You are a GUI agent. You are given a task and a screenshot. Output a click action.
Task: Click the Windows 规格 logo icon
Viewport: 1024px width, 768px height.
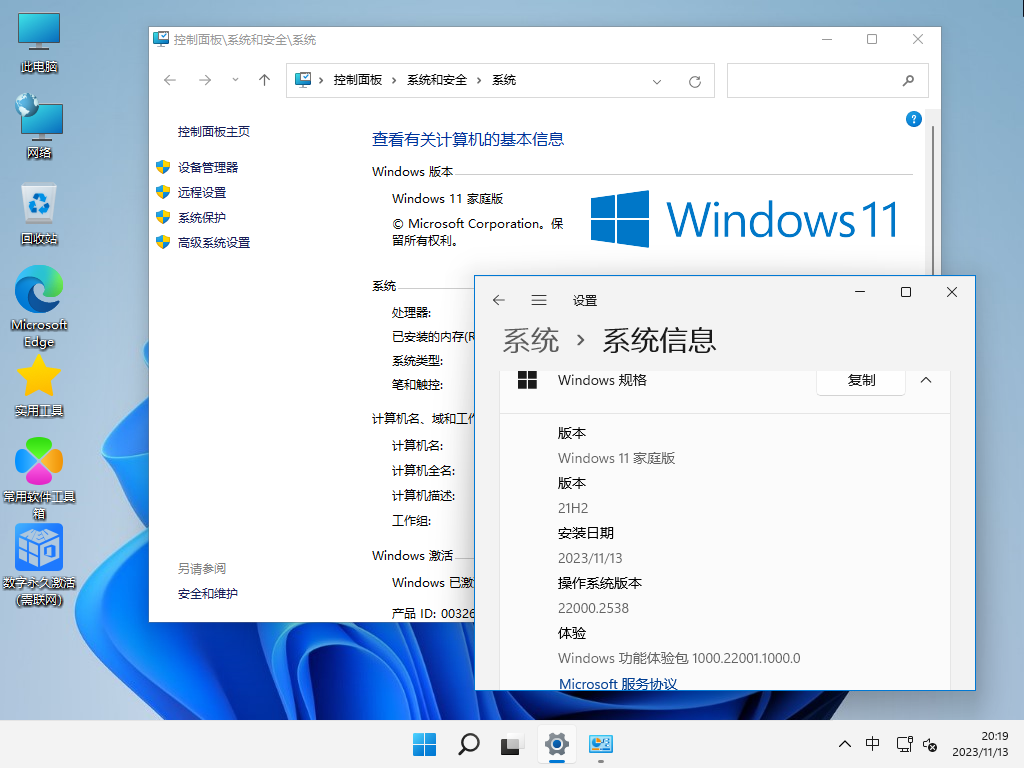click(527, 379)
